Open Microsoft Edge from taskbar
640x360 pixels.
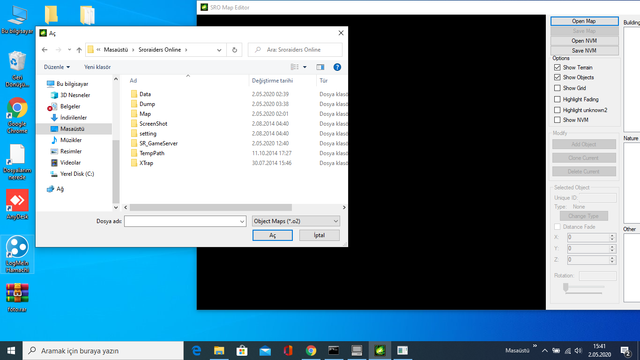(x=196, y=351)
